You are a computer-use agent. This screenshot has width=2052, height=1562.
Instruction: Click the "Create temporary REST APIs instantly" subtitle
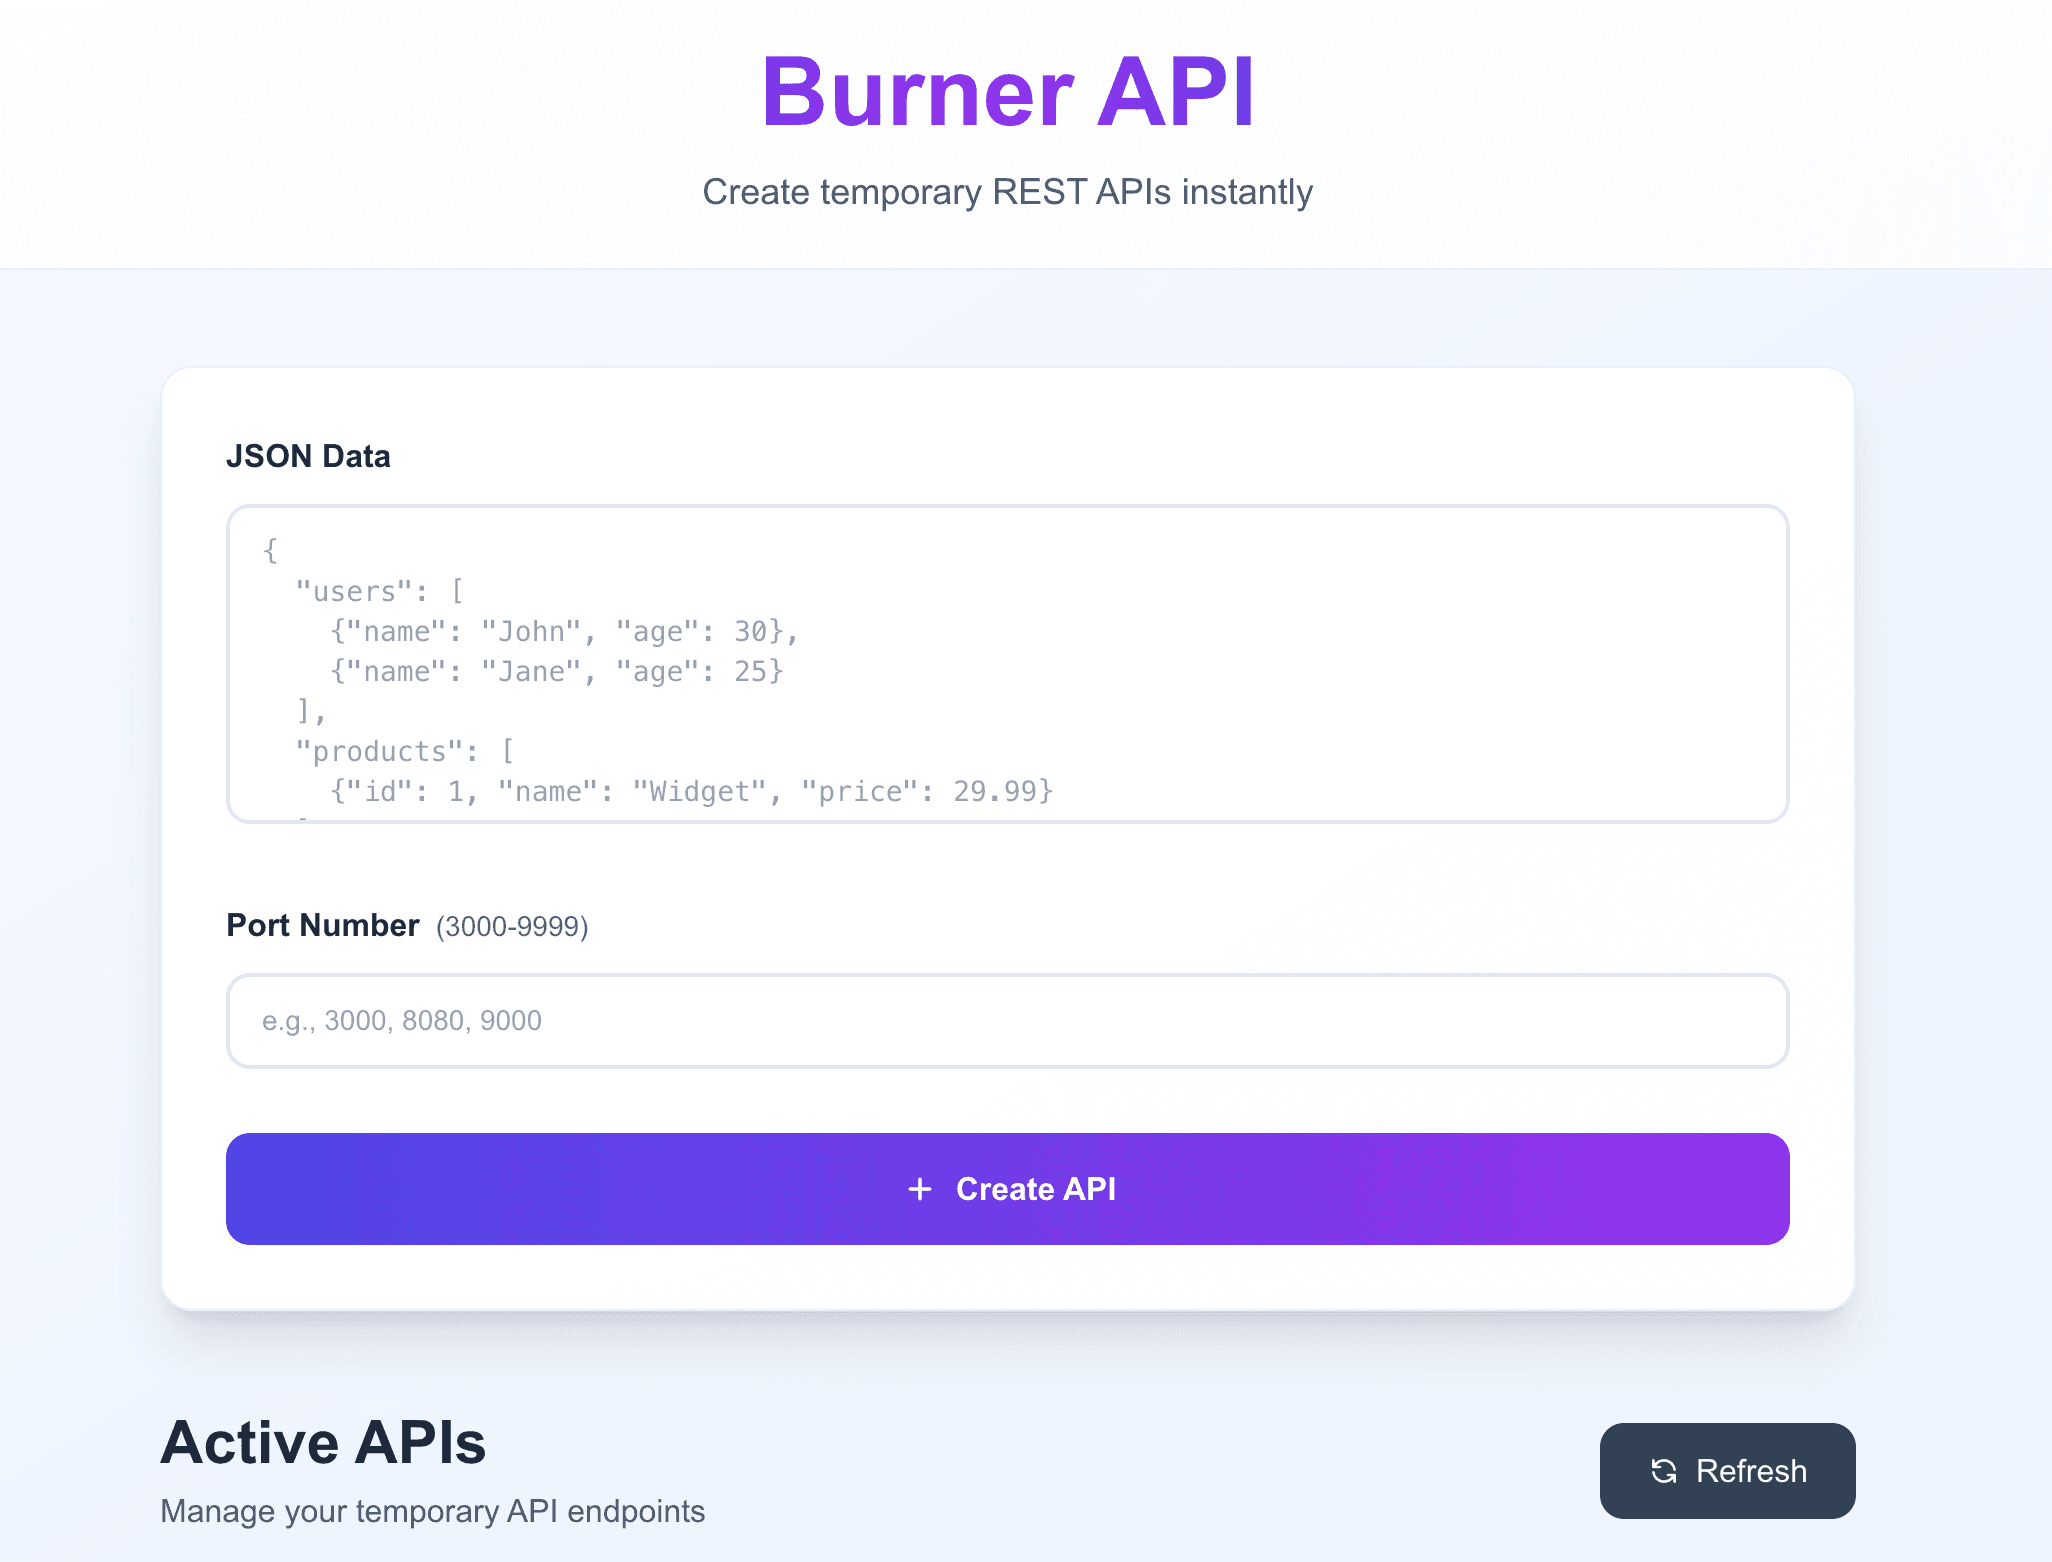(x=1007, y=192)
